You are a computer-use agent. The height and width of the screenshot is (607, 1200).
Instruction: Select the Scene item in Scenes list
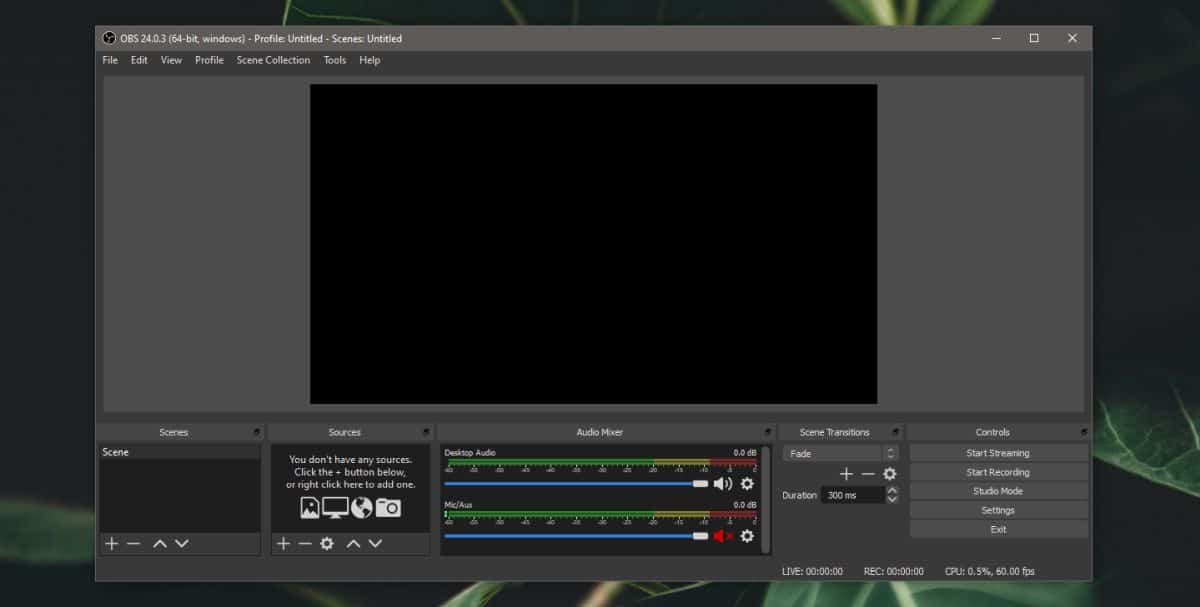pyautogui.click(x=179, y=452)
